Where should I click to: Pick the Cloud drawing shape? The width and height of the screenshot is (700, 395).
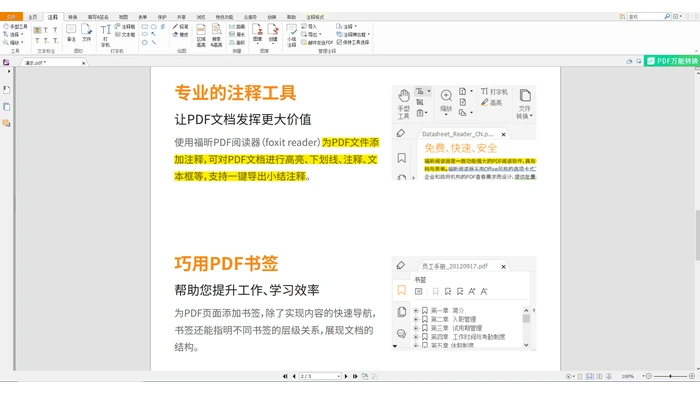tap(154, 27)
